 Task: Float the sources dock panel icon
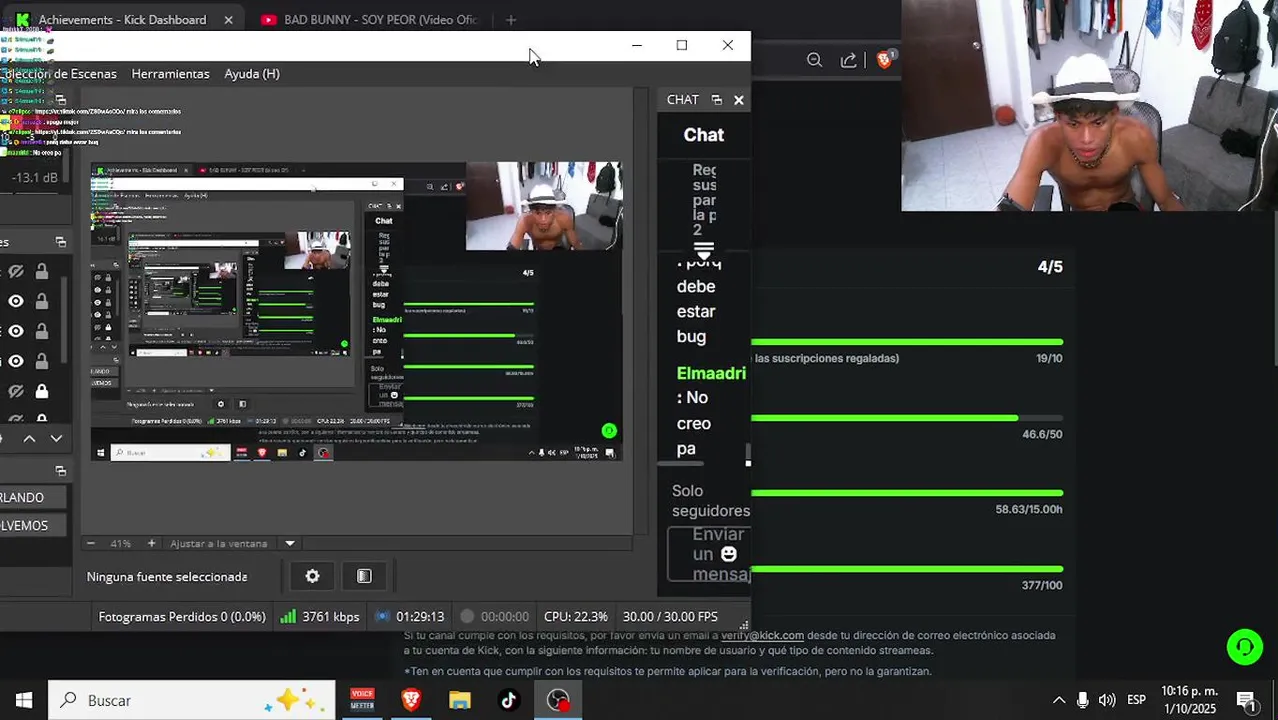[x=60, y=242]
